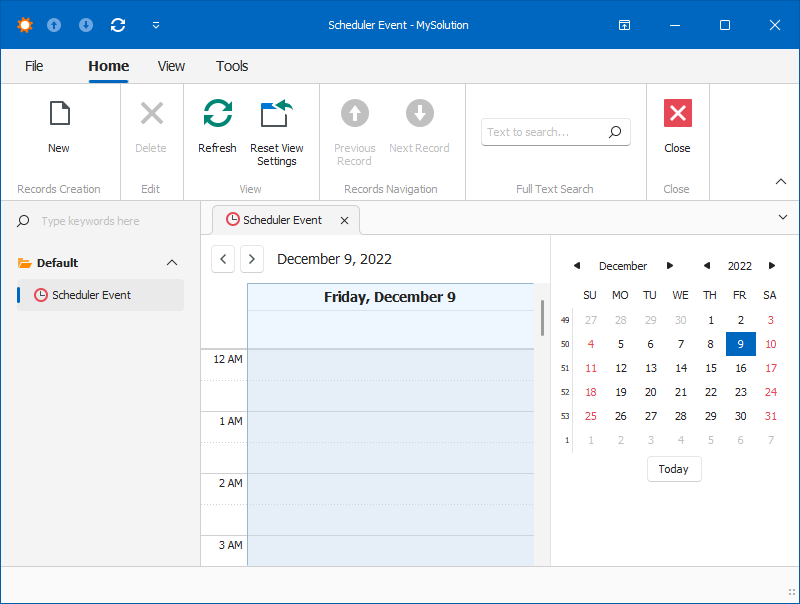This screenshot has width=800, height=604.
Task: Click the Next Record navigation icon
Action: tap(419, 113)
